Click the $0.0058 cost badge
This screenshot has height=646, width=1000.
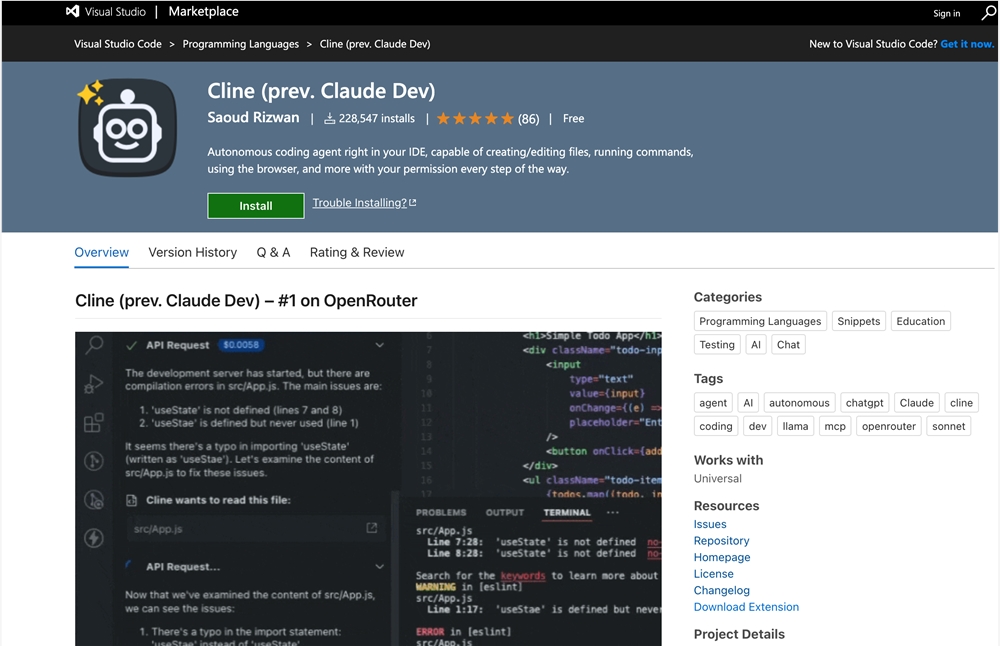coord(241,345)
